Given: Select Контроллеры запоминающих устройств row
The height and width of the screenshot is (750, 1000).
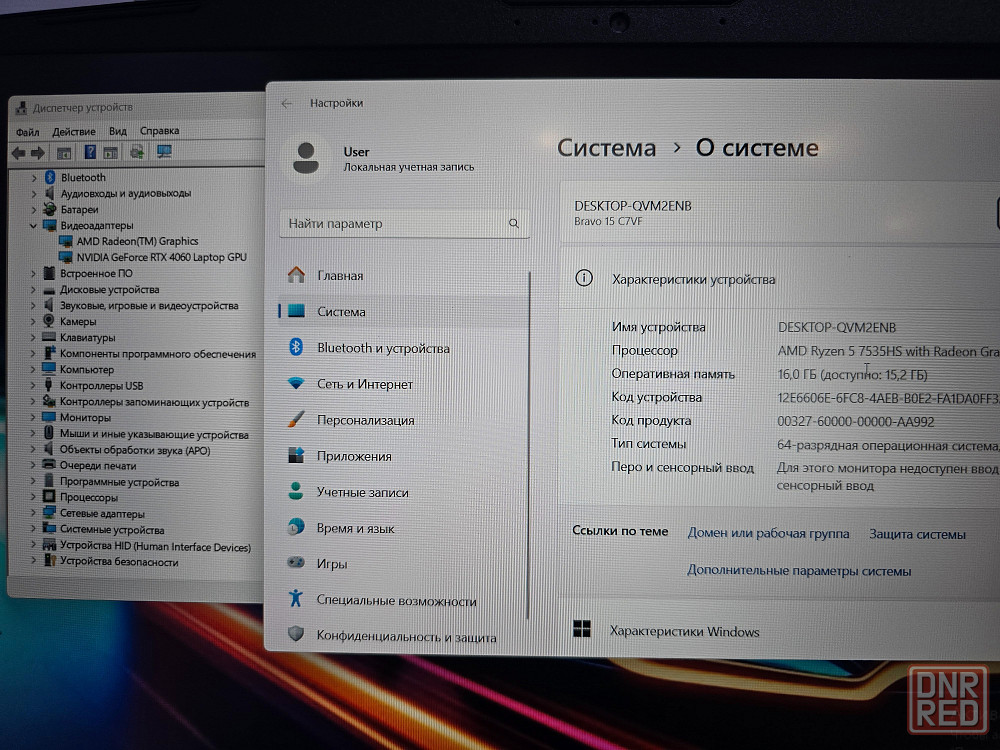Looking at the screenshot, I should point(154,402).
